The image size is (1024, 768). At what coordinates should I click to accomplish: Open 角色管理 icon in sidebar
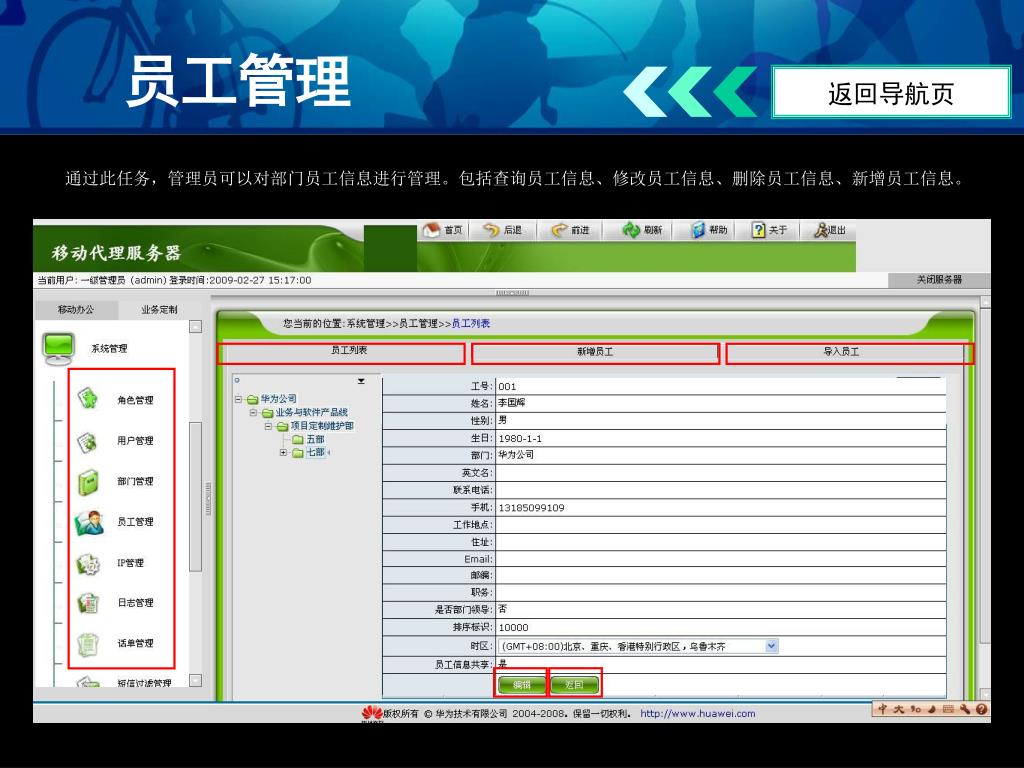point(88,398)
